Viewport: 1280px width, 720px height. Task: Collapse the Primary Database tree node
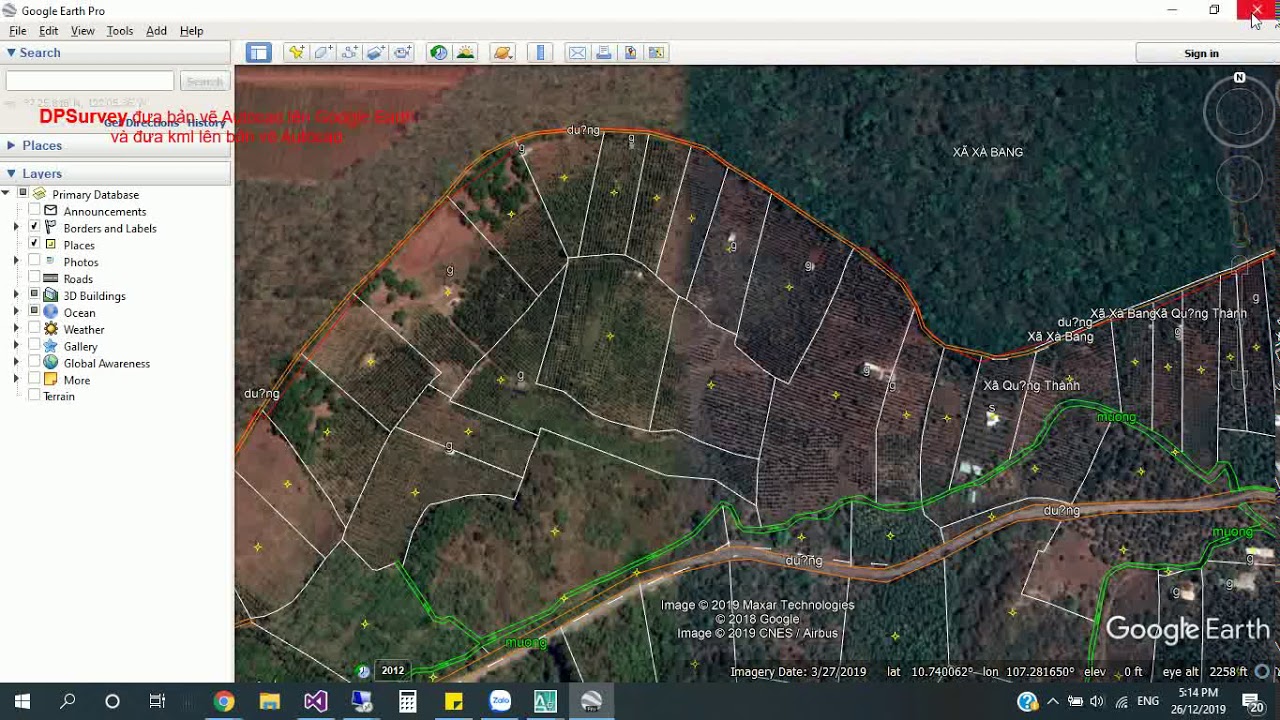tap(6, 194)
